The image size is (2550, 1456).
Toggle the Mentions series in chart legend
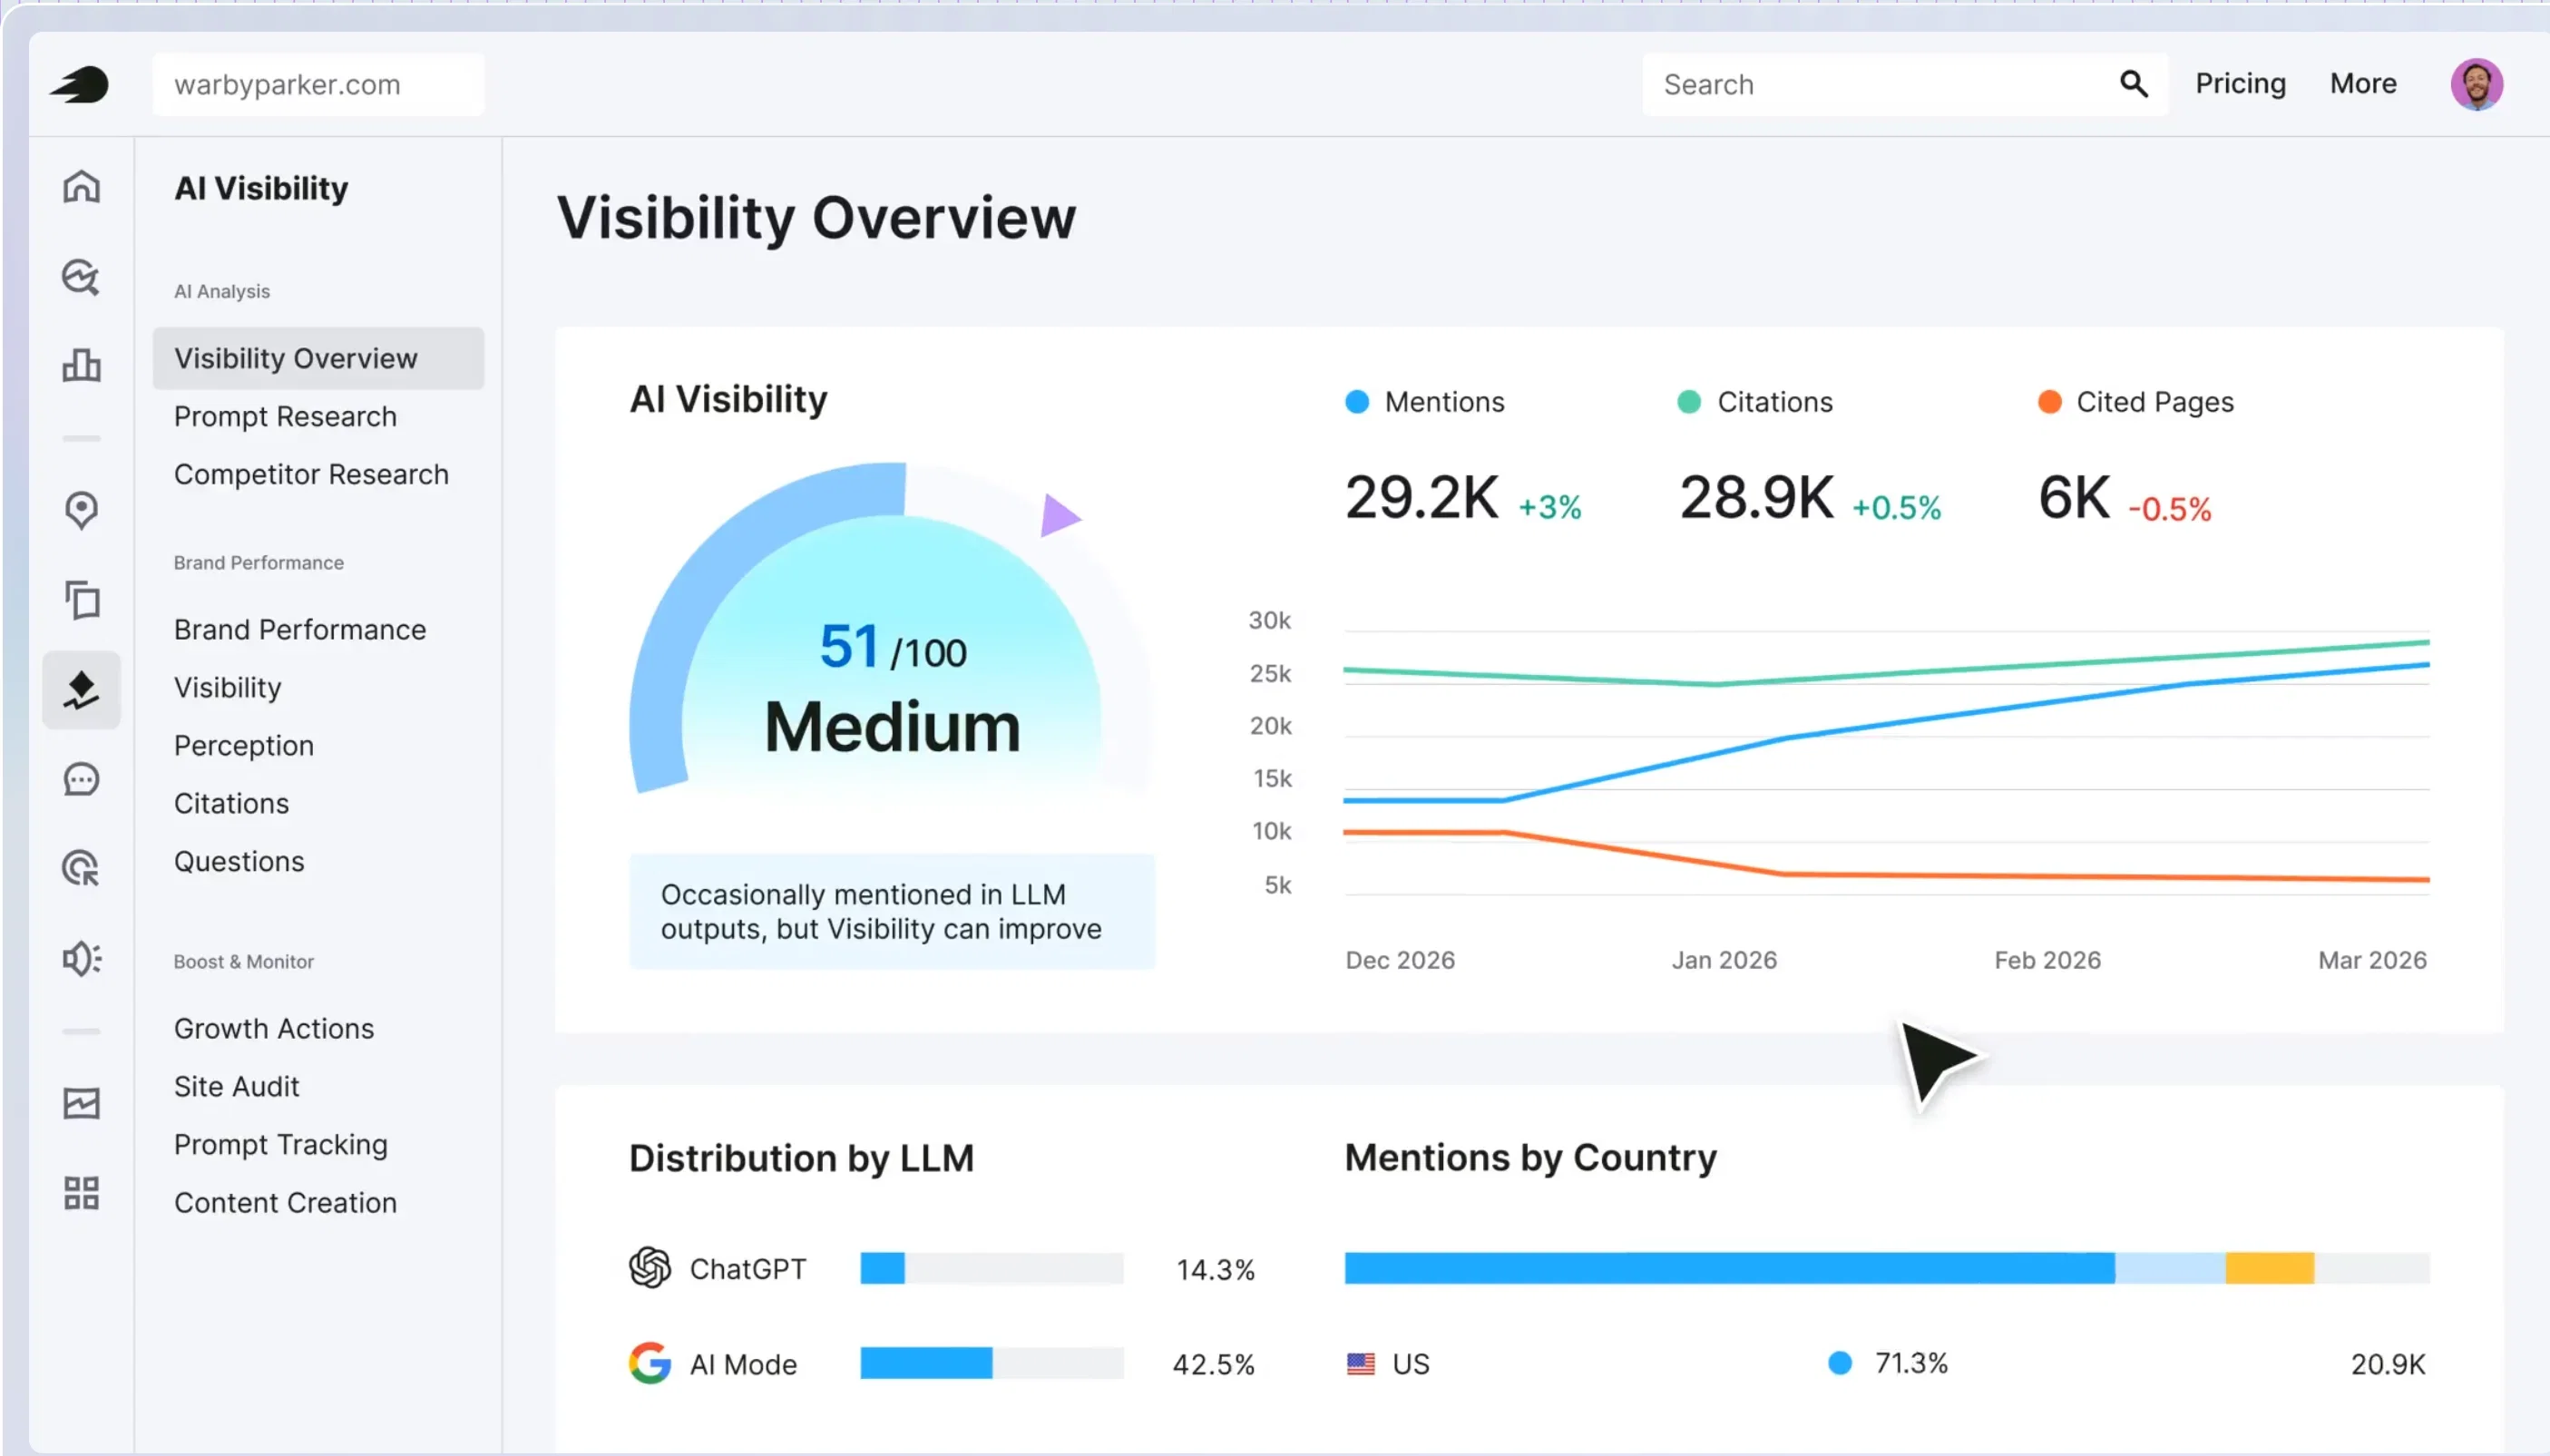(1425, 402)
